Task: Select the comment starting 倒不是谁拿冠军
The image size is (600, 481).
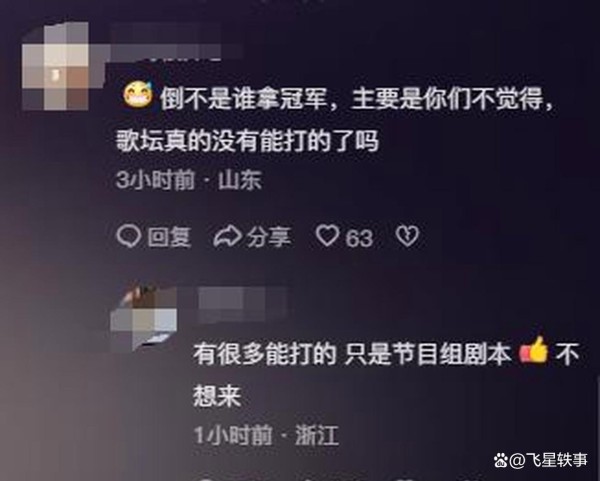Action: [x=335, y=120]
